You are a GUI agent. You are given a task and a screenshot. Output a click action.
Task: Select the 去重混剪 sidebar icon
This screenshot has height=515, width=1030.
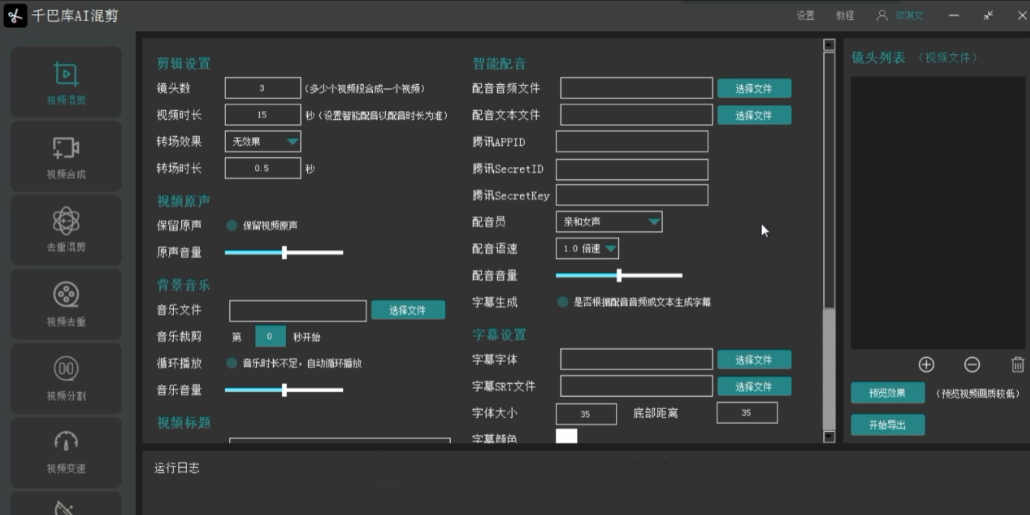pyautogui.click(x=66, y=229)
